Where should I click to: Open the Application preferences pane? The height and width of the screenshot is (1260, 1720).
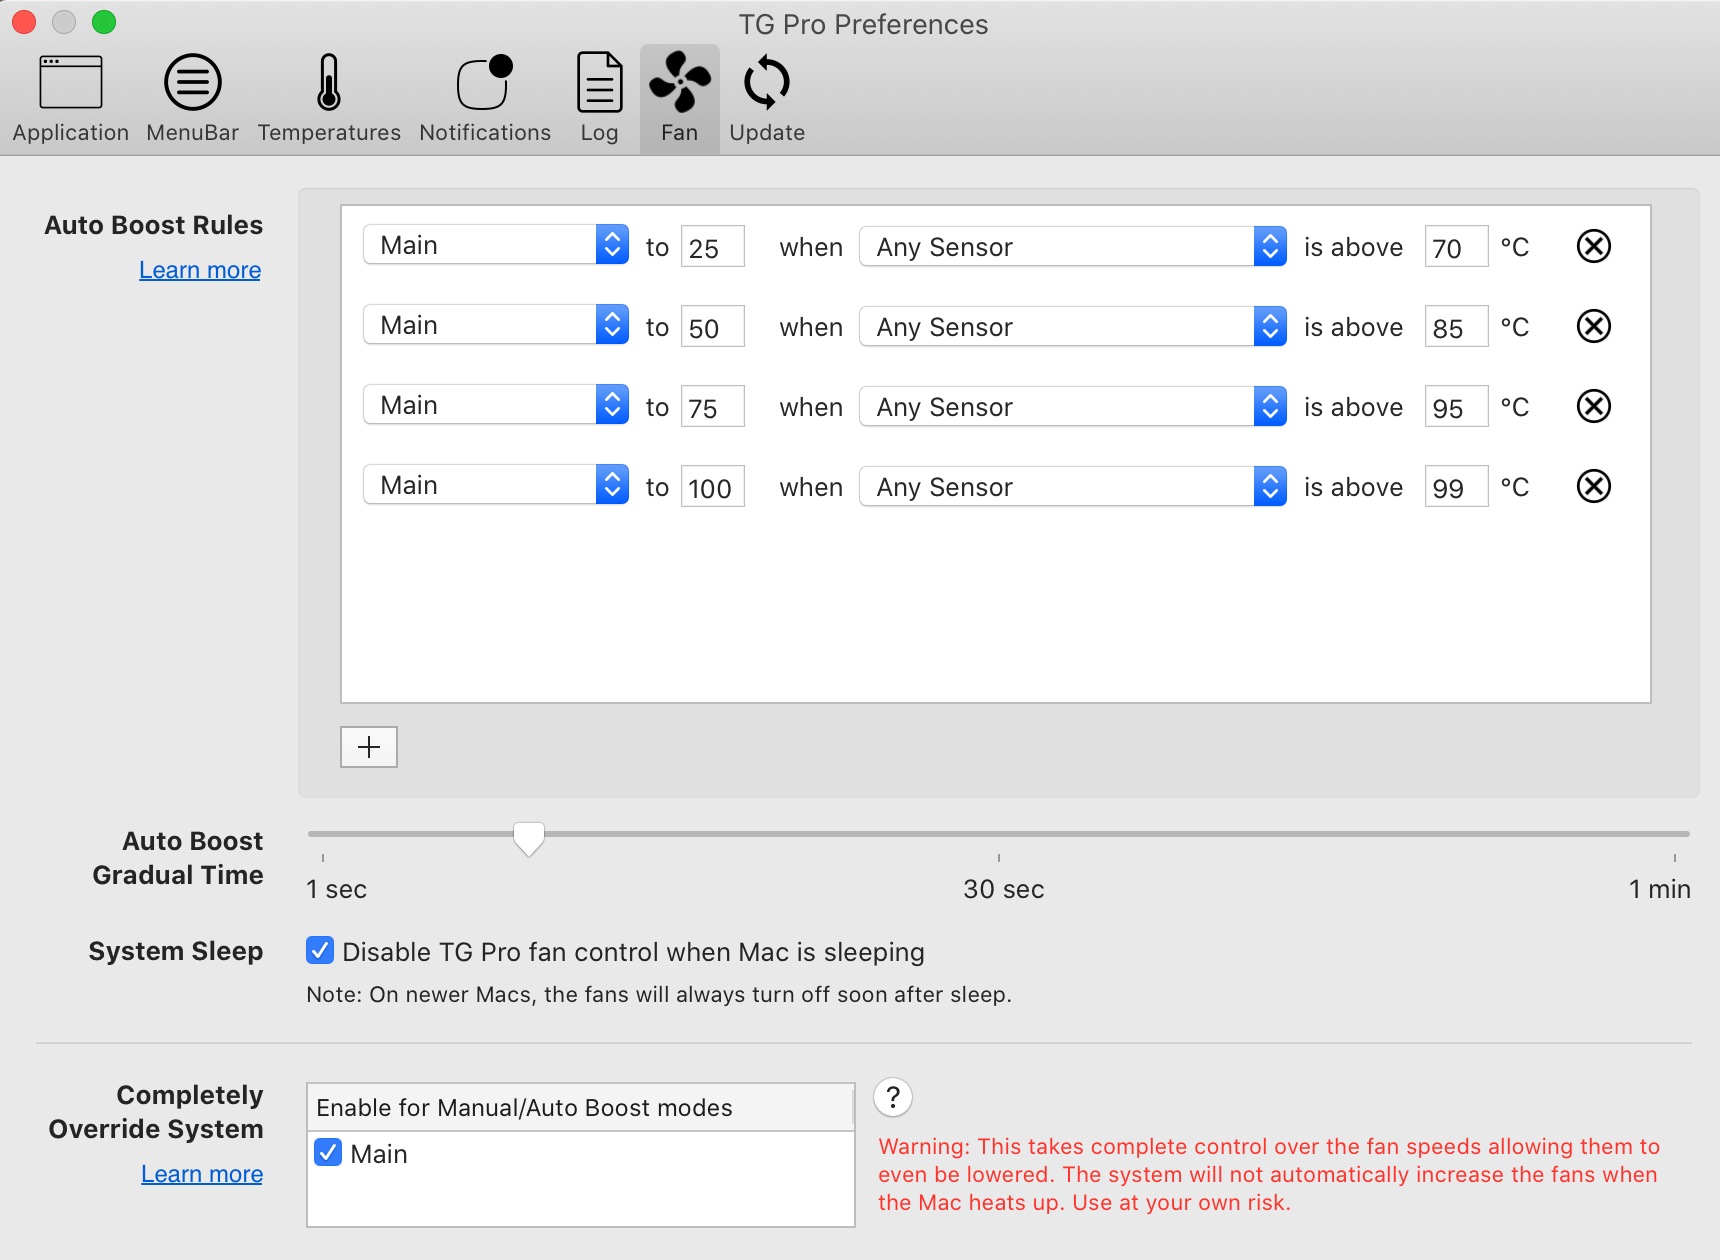pyautogui.click(x=71, y=99)
